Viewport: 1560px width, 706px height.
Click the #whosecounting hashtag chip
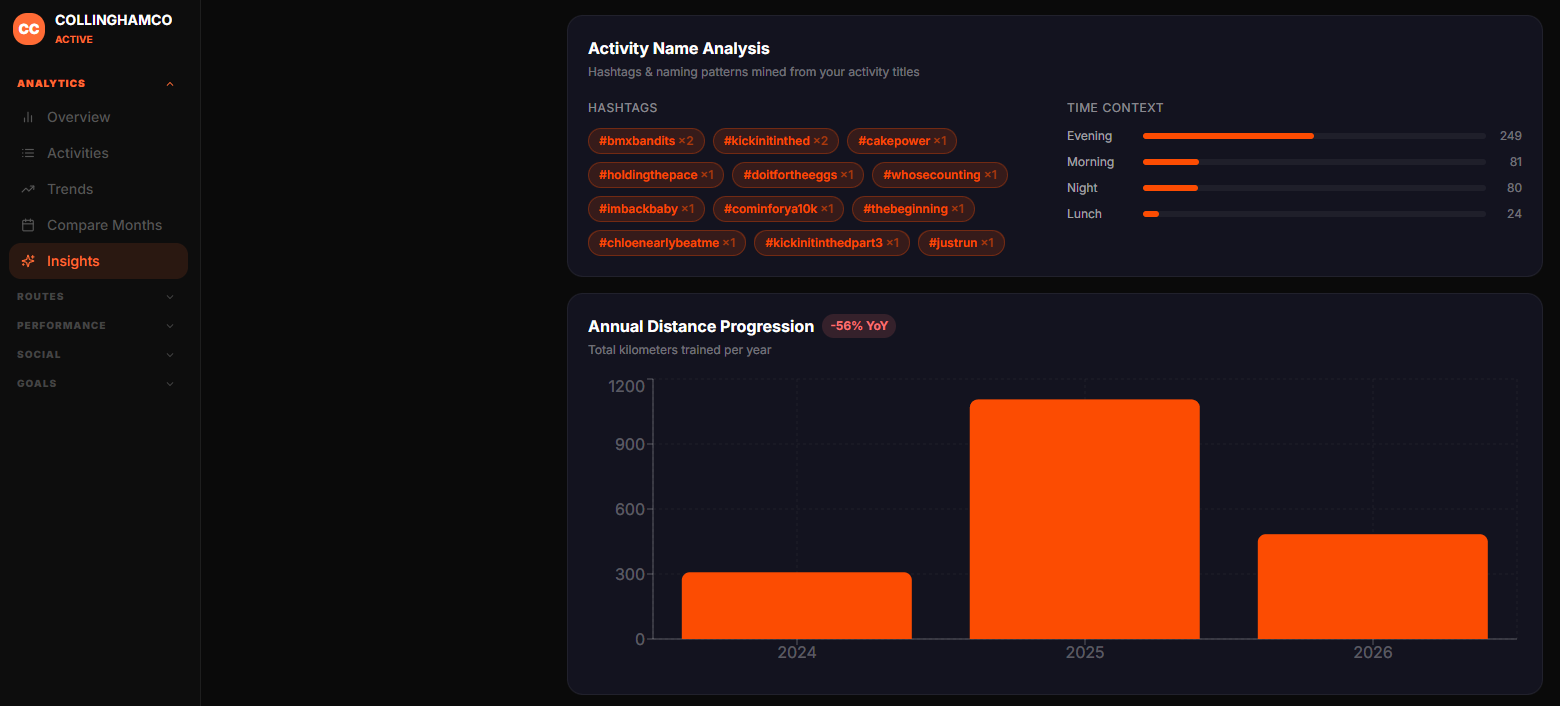click(x=940, y=175)
